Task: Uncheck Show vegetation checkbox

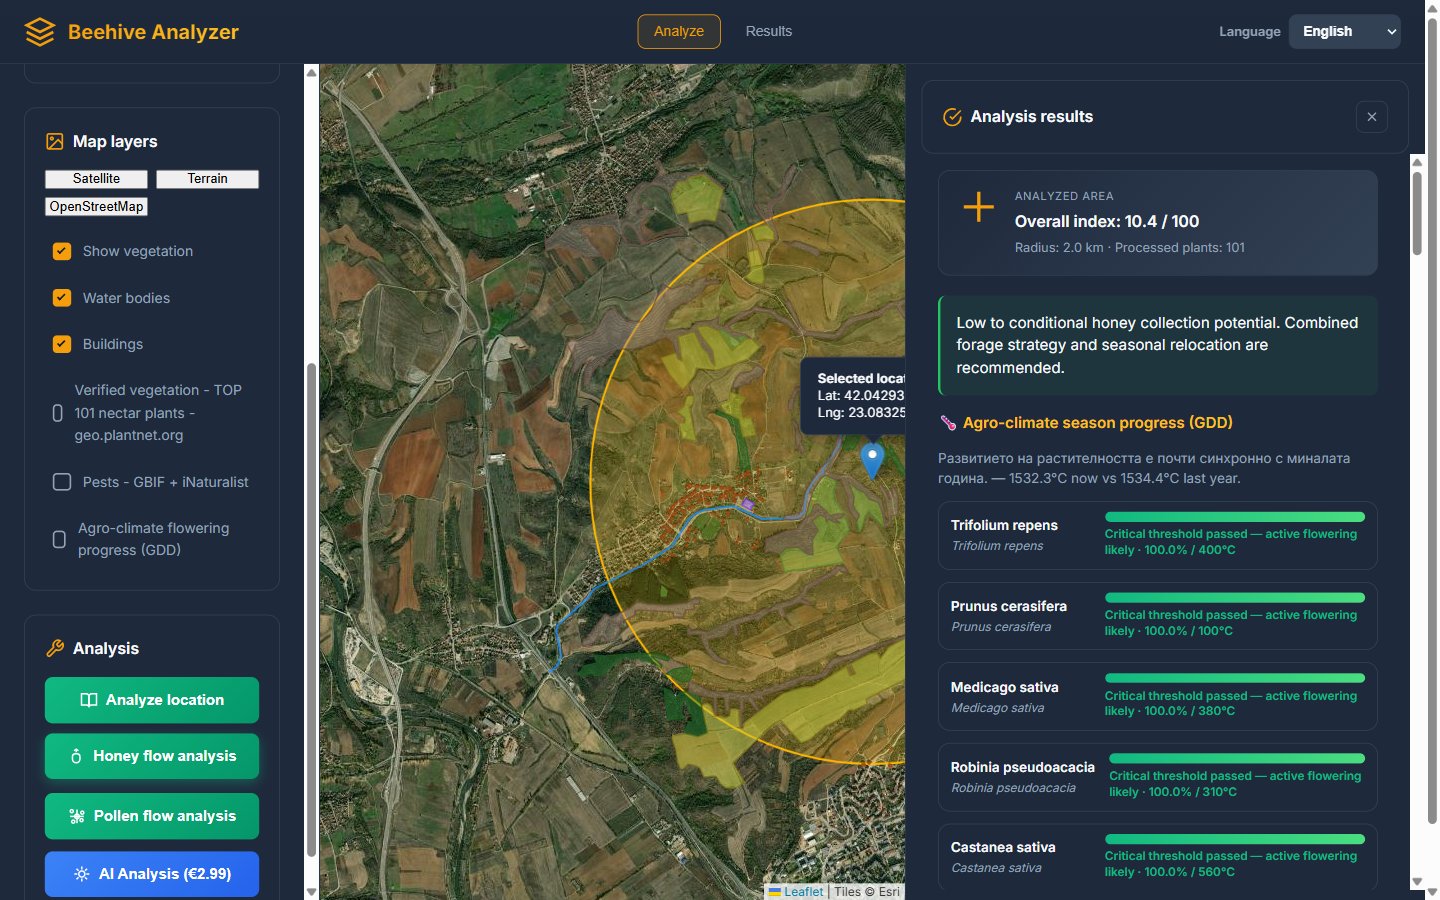Action: (x=62, y=251)
